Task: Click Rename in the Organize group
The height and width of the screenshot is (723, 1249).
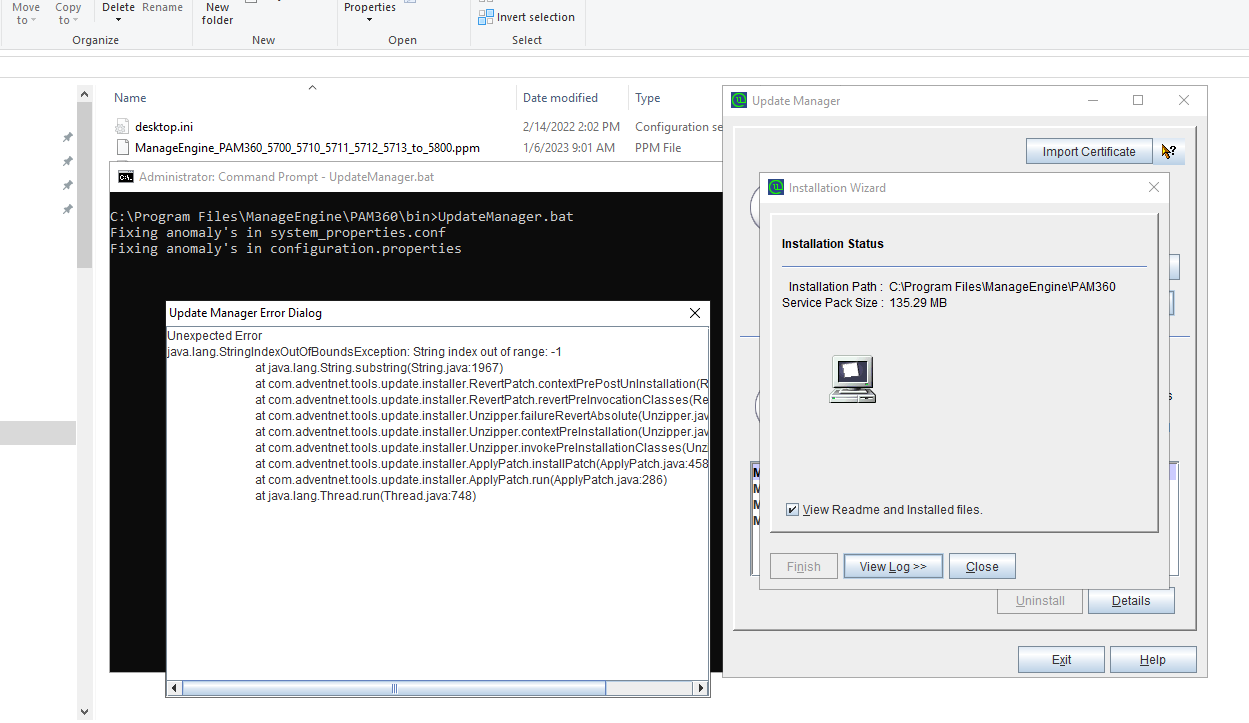Action: click(162, 7)
